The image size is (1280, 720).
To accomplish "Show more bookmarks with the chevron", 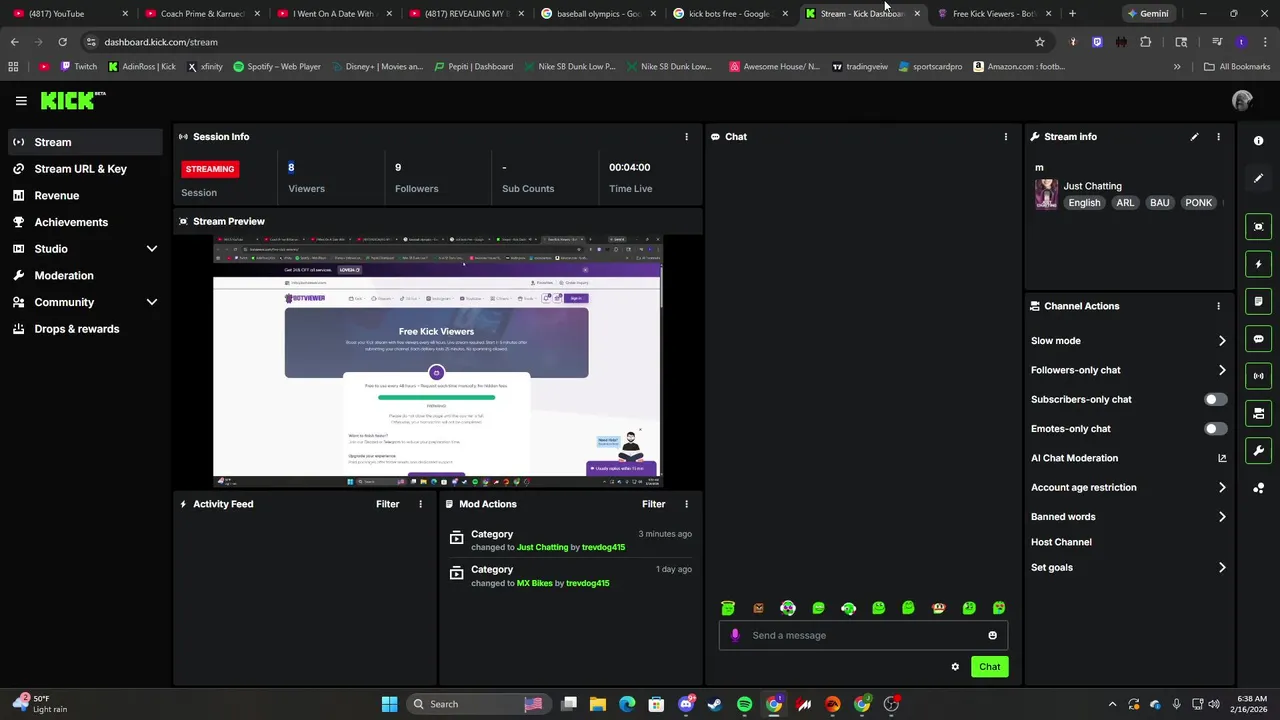I will pyautogui.click(x=1177, y=67).
